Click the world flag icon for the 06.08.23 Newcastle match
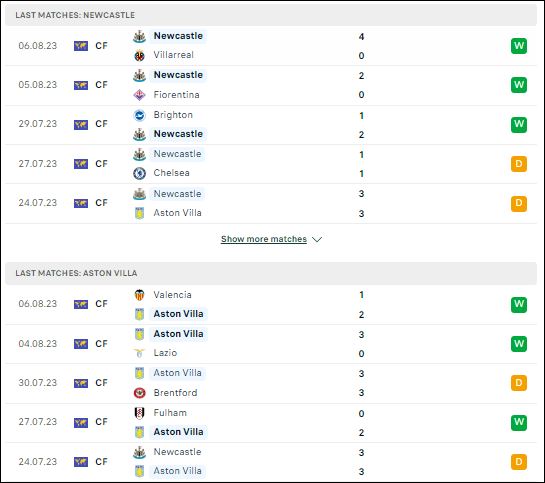 pyautogui.click(x=81, y=46)
